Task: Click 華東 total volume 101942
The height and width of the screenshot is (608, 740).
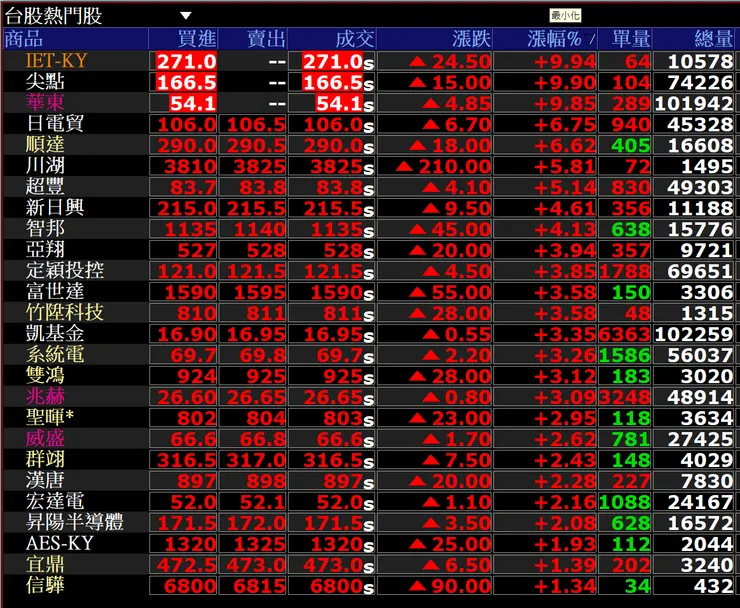Action: click(x=694, y=103)
